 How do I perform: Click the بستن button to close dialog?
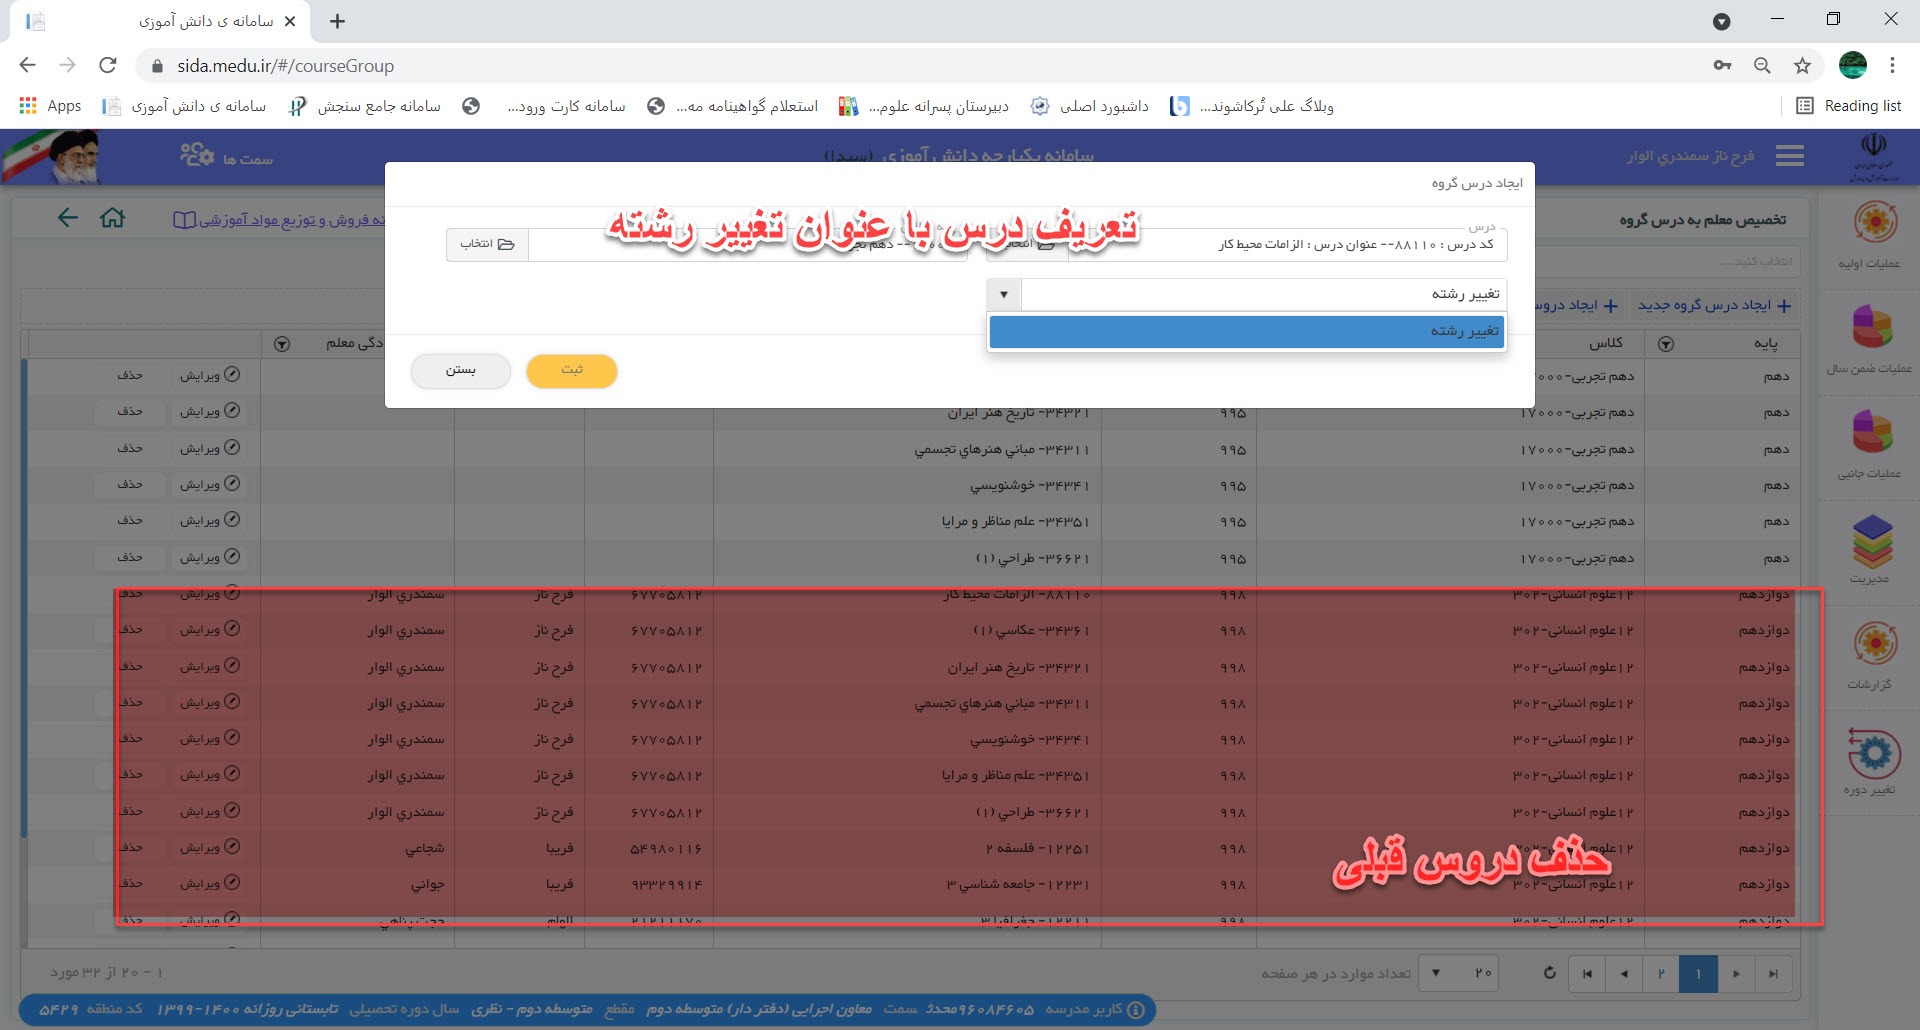click(x=460, y=371)
